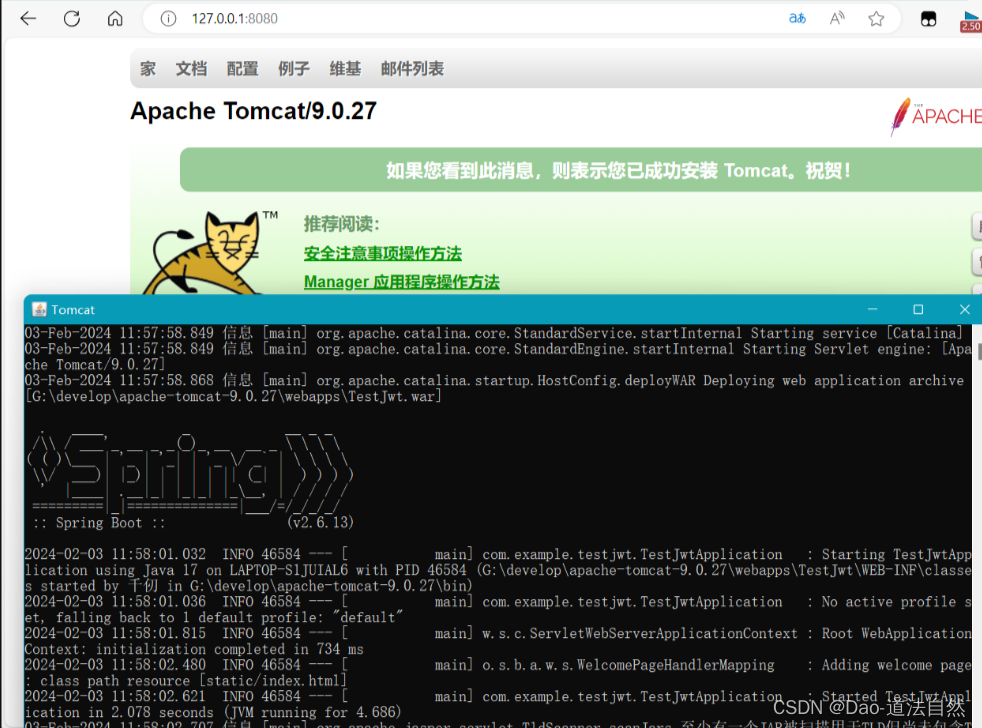Open the translate page icon
The image size is (982, 728).
pyautogui.click(x=797, y=19)
